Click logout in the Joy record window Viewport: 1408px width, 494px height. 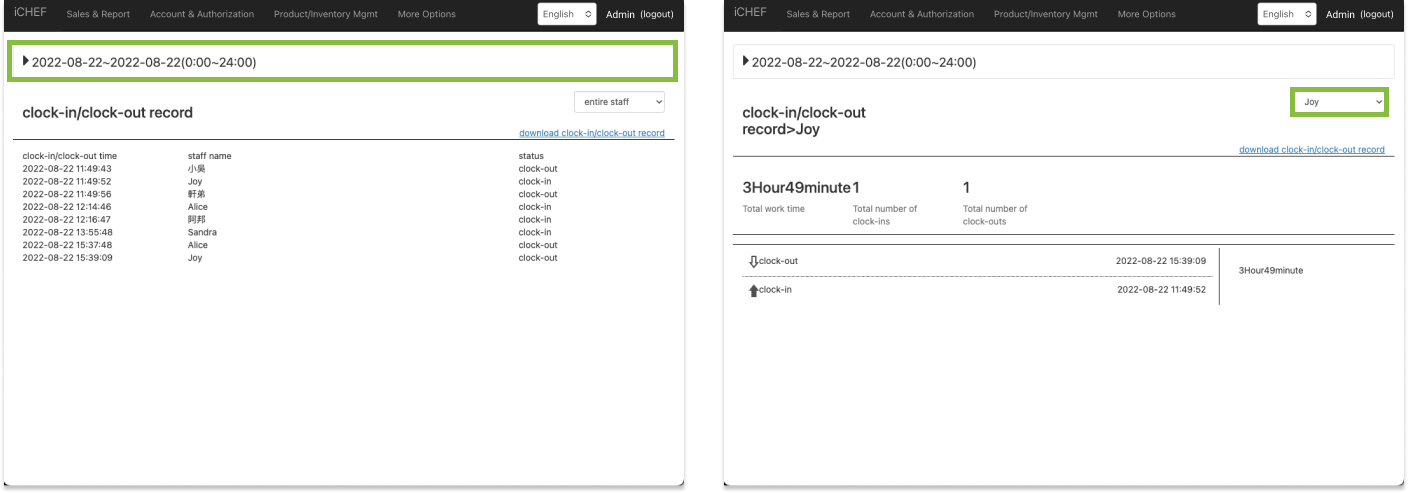(1377, 14)
